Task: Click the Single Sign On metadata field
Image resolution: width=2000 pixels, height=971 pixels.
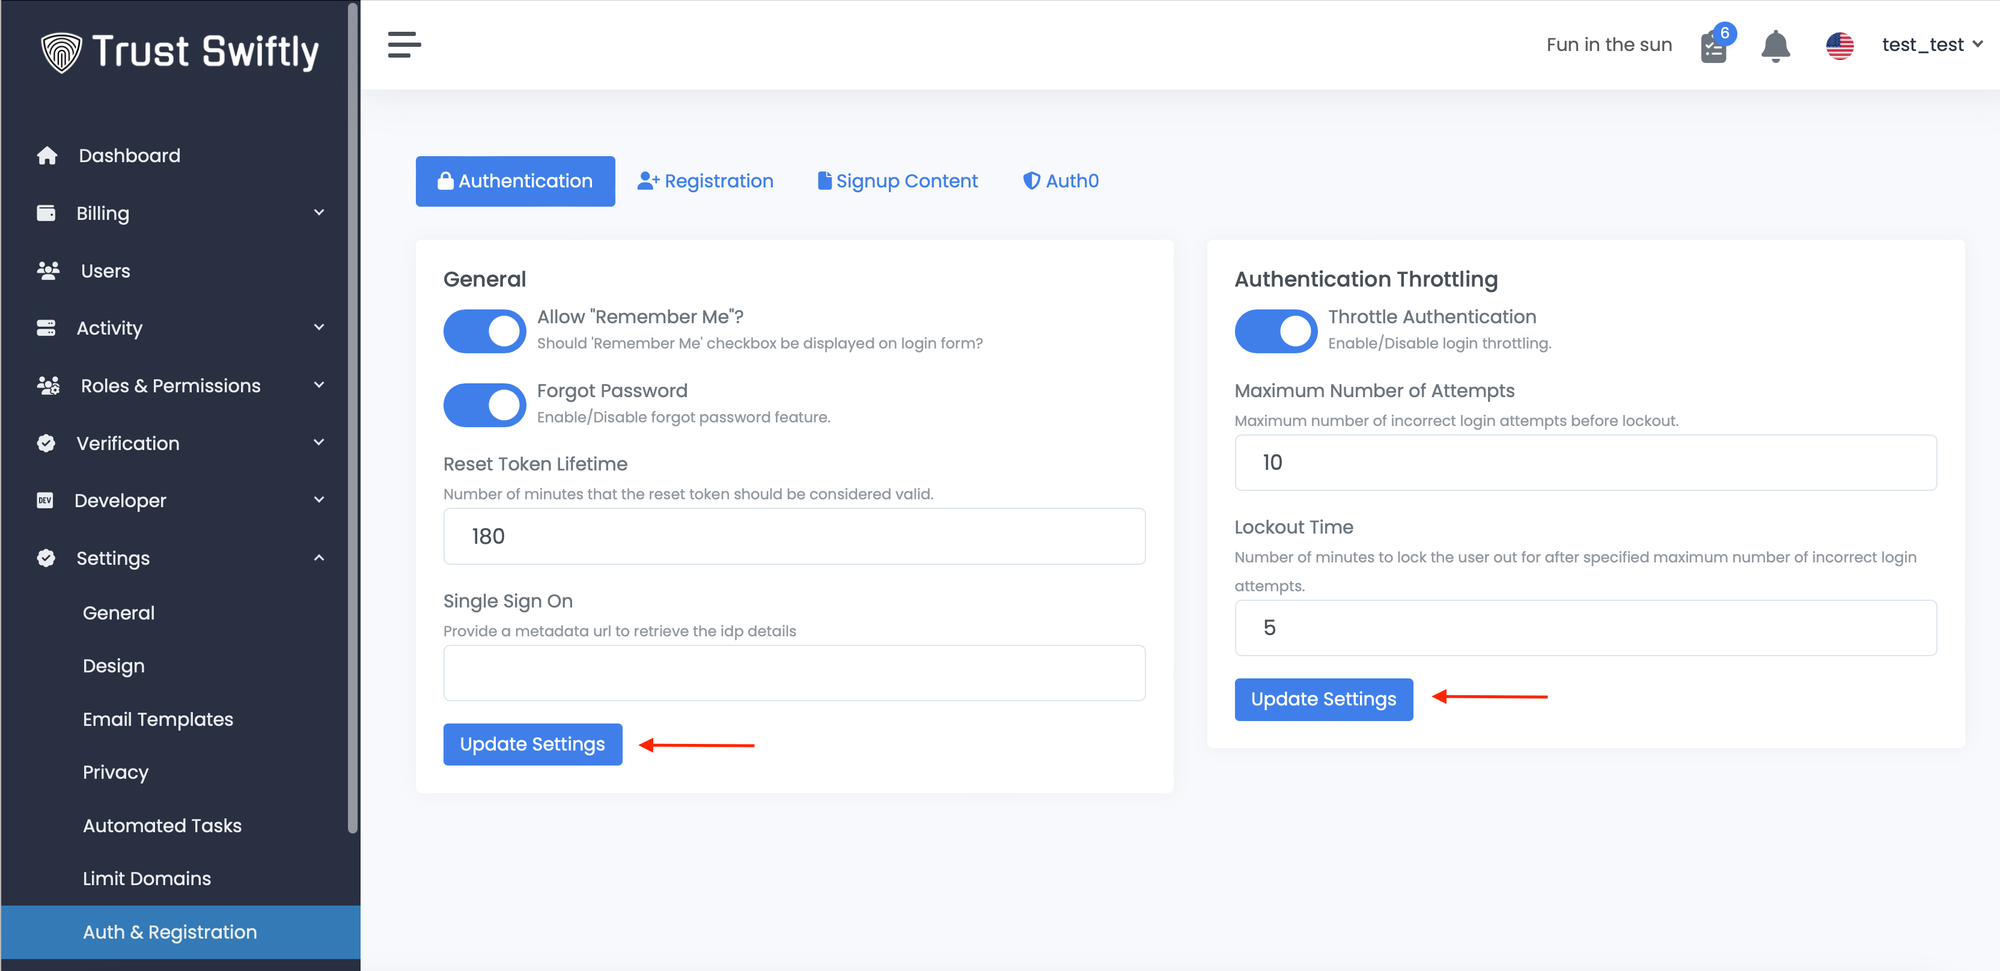Action: tap(794, 673)
